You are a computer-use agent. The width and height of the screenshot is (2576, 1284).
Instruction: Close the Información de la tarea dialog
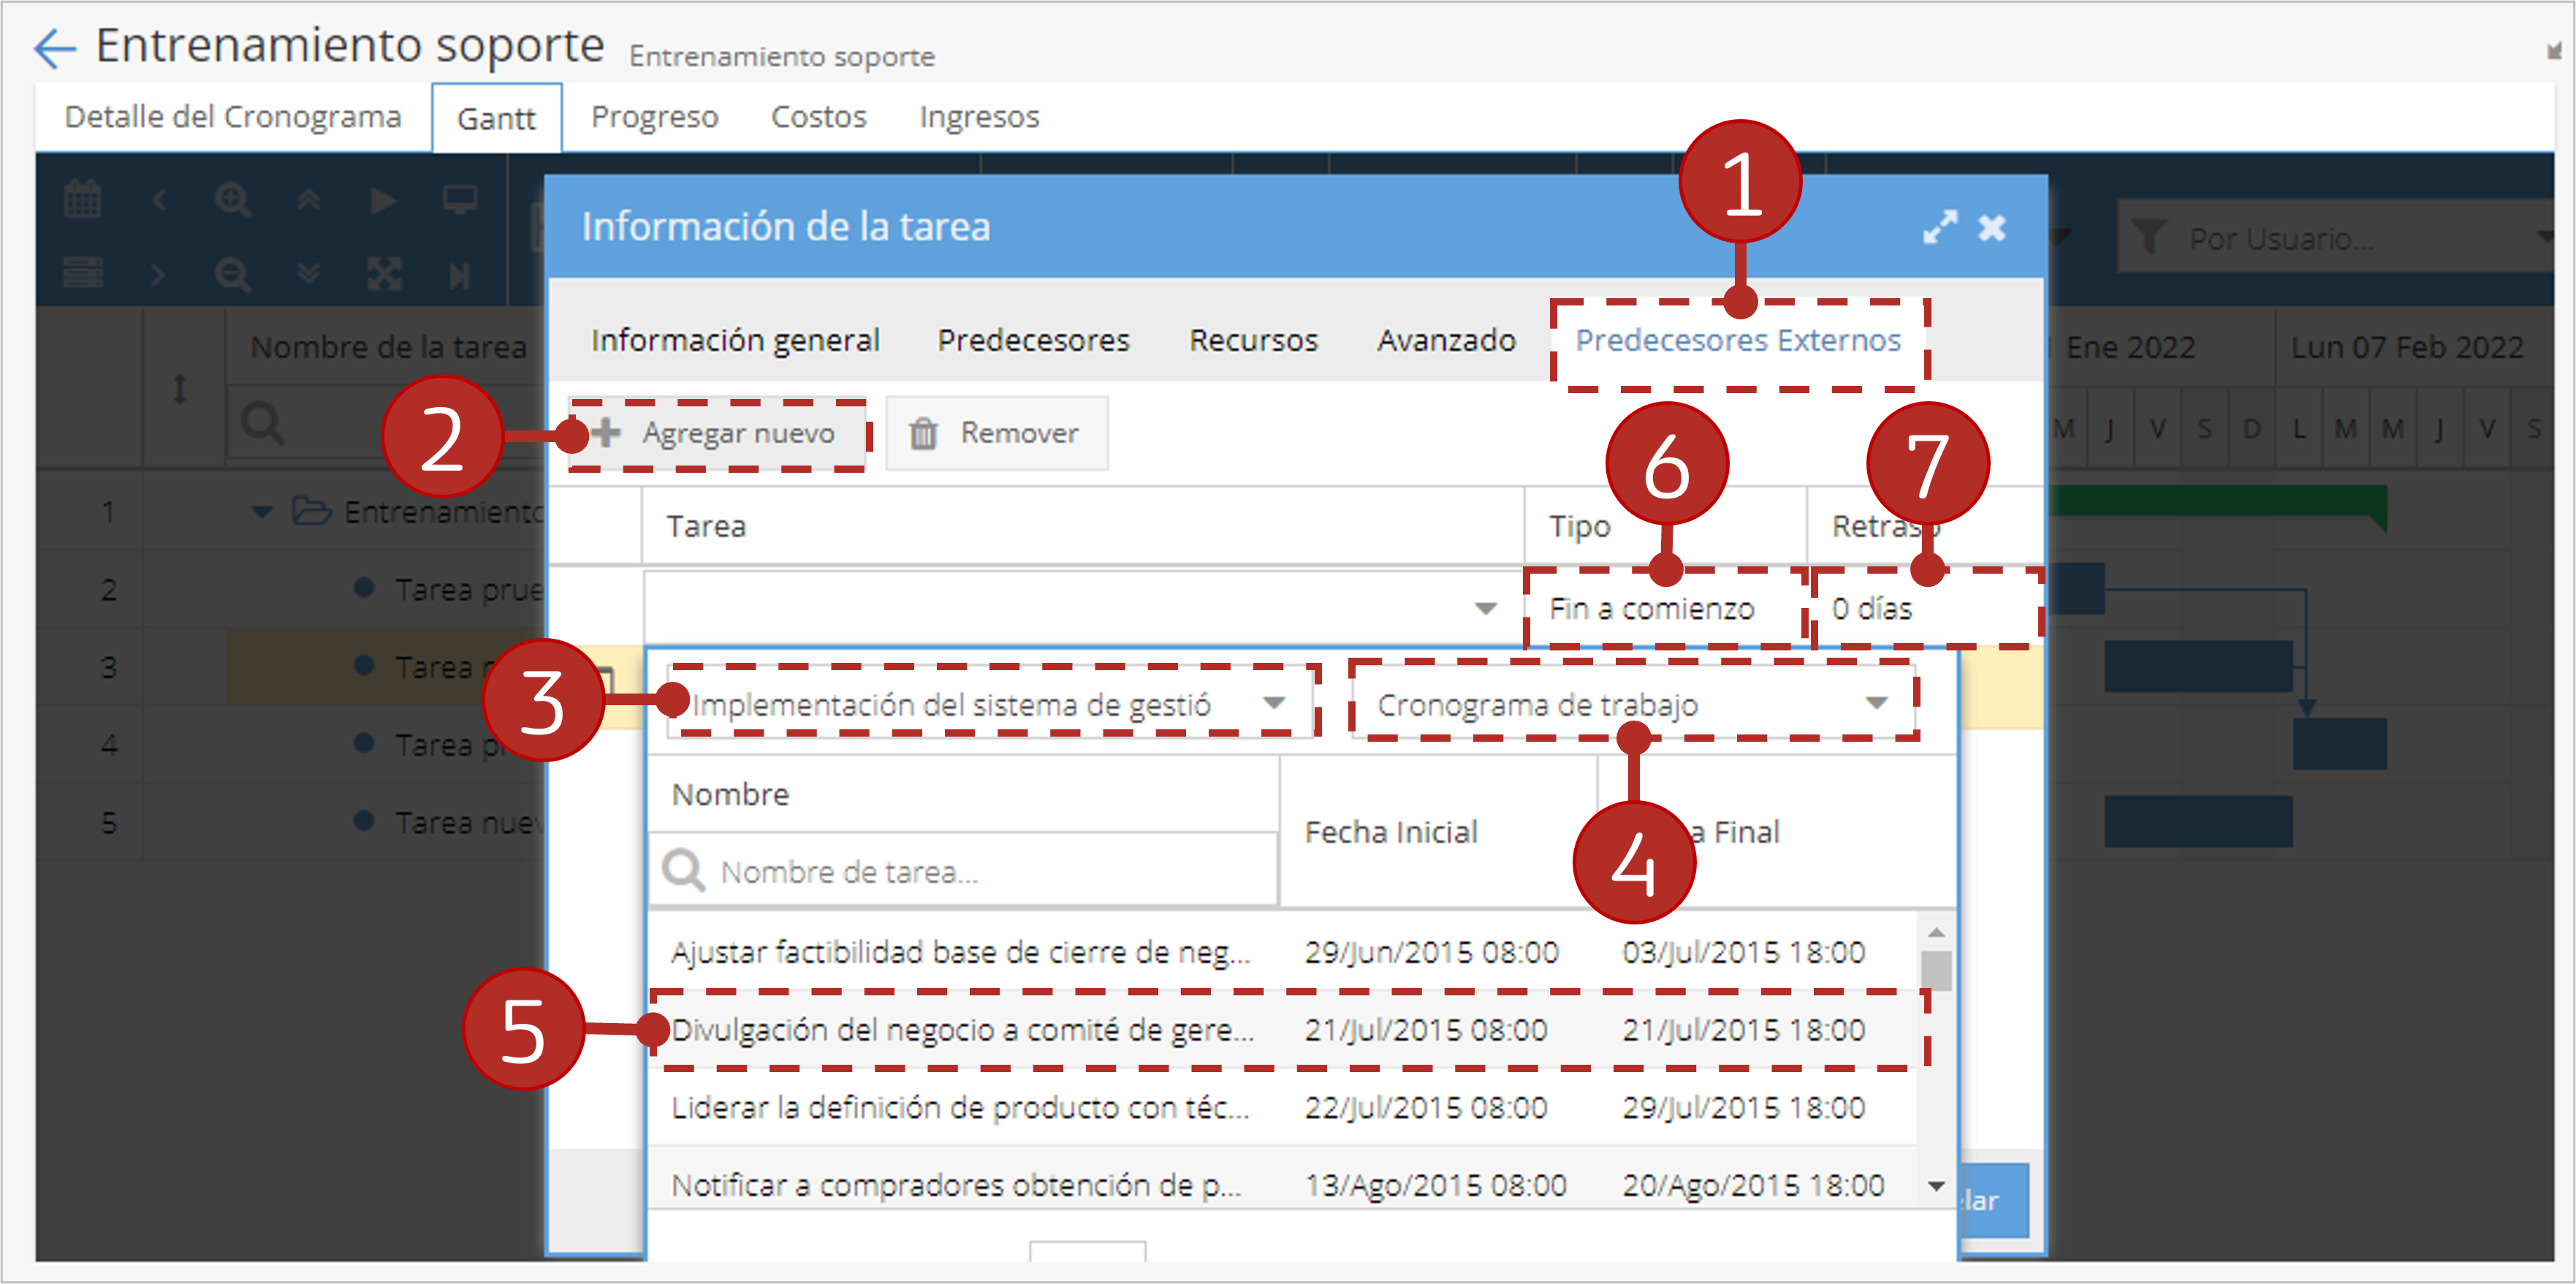(x=1992, y=228)
